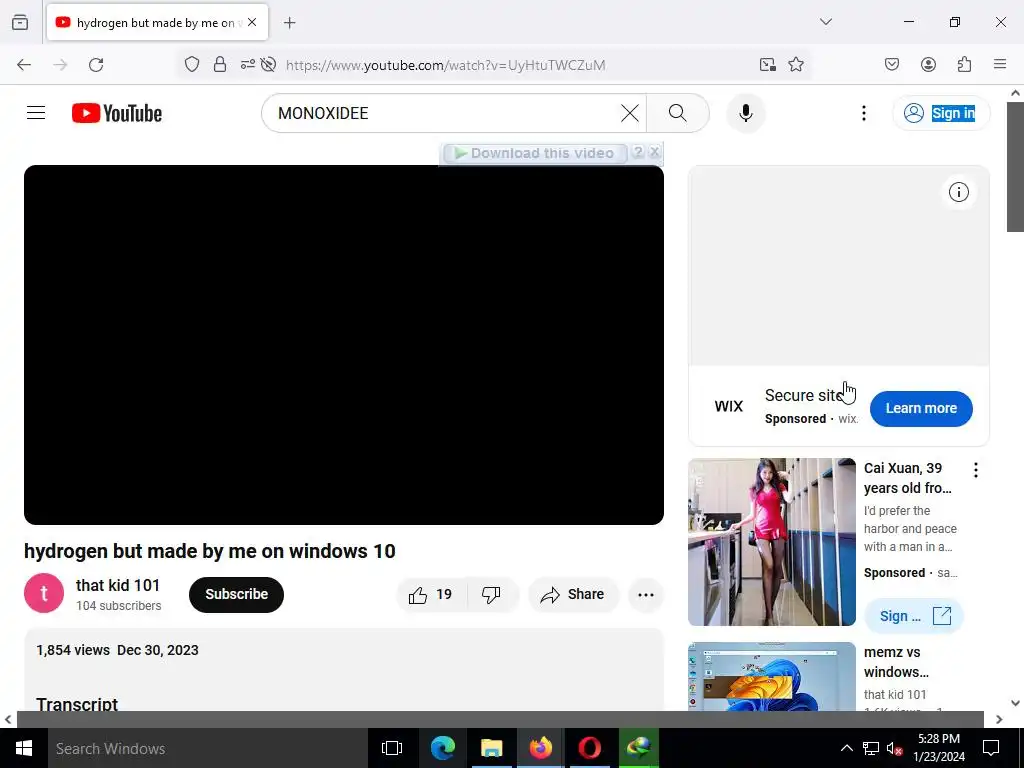Open tracking protection shield icon

191,64
